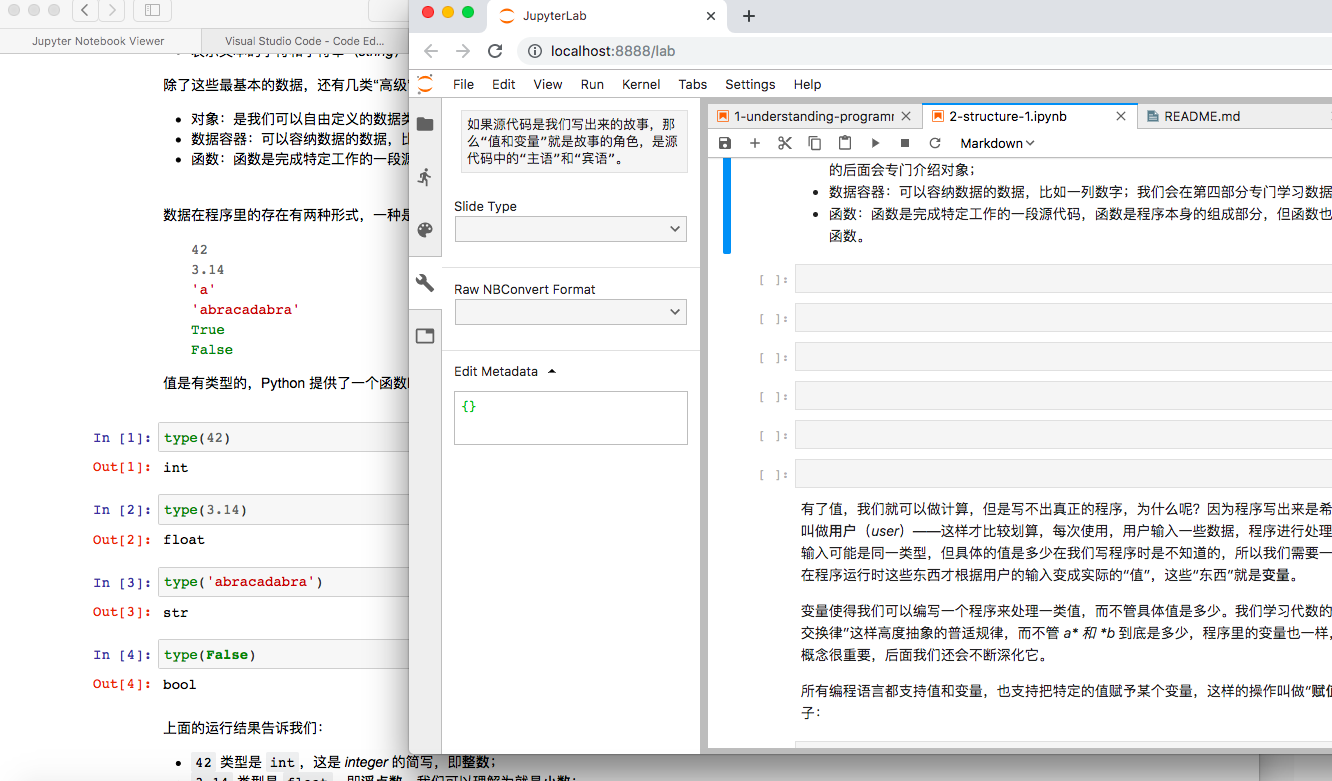Paste cell using the clipboard icon

point(845,143)
